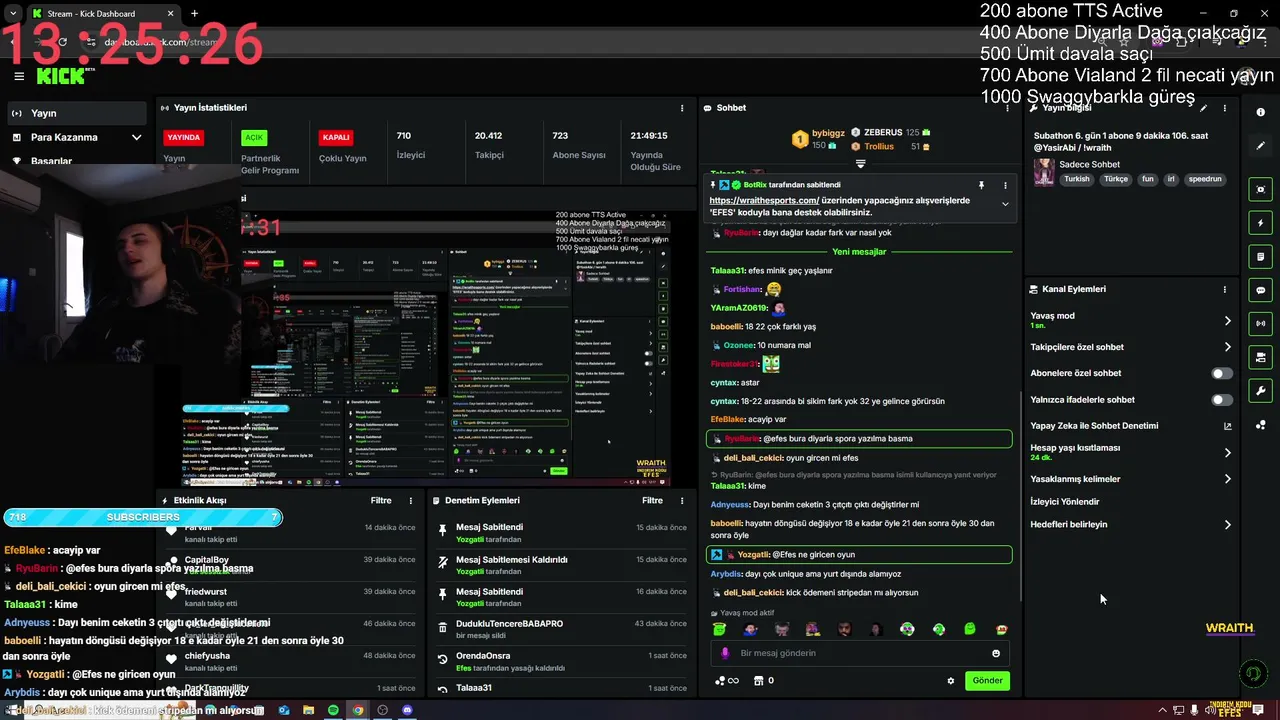Open the emoji picker in chat input
The height and width of the screenshot is (720, 1280).
point(996,653)
